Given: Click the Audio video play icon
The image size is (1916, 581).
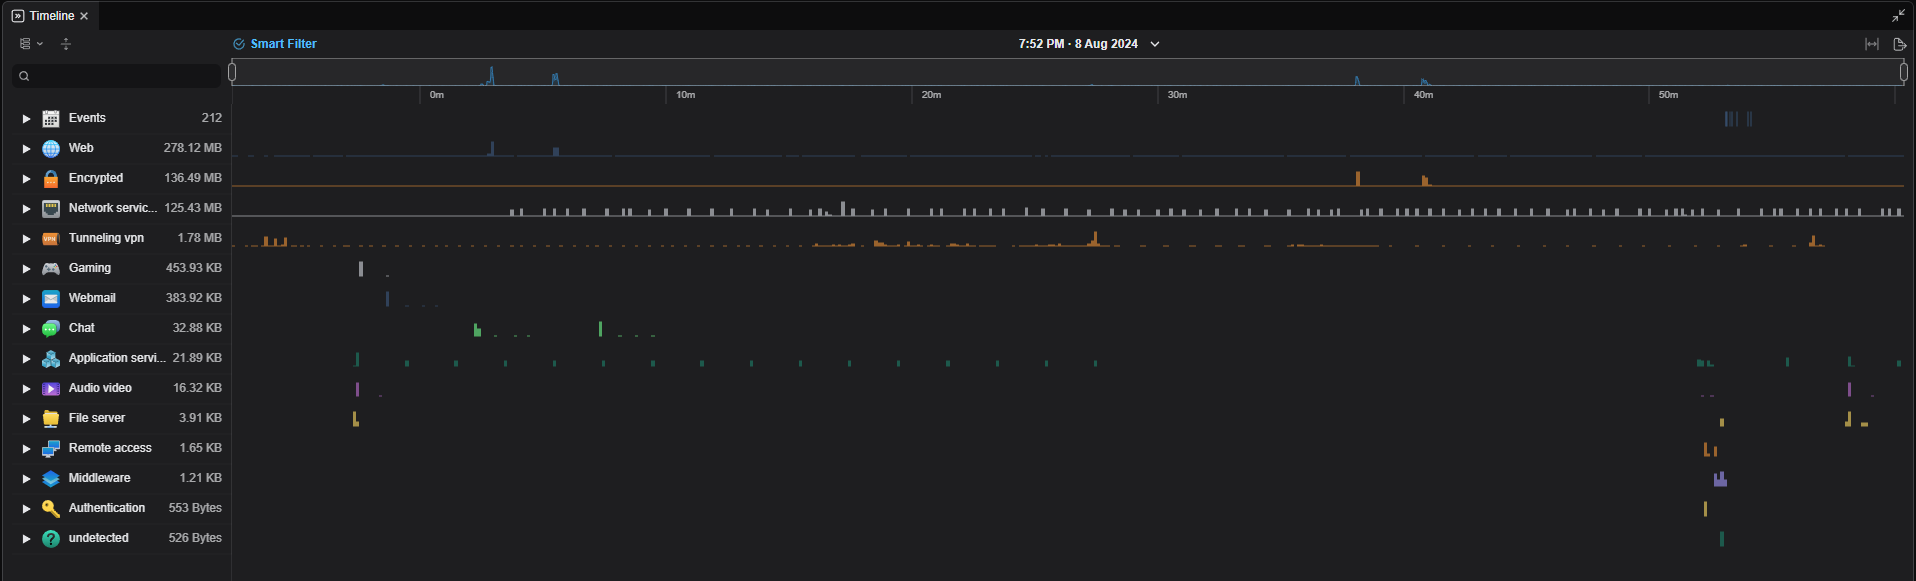Looking at the screenshot, I should (51, 388).
